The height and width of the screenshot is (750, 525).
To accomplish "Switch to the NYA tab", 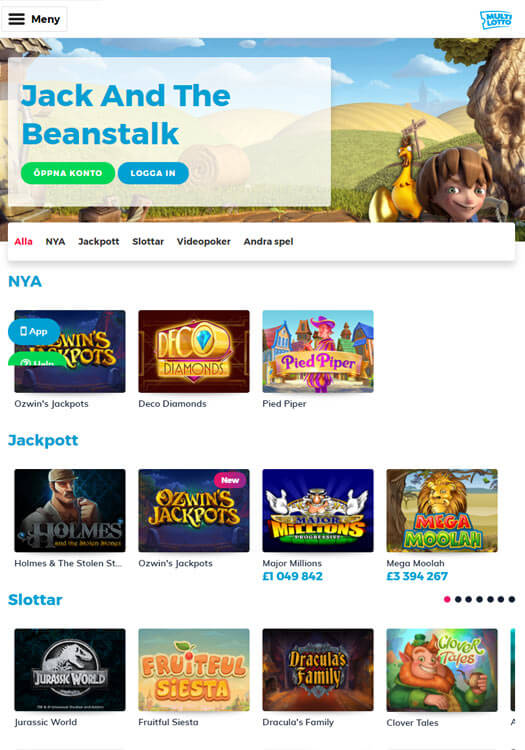I will point(55,242).
